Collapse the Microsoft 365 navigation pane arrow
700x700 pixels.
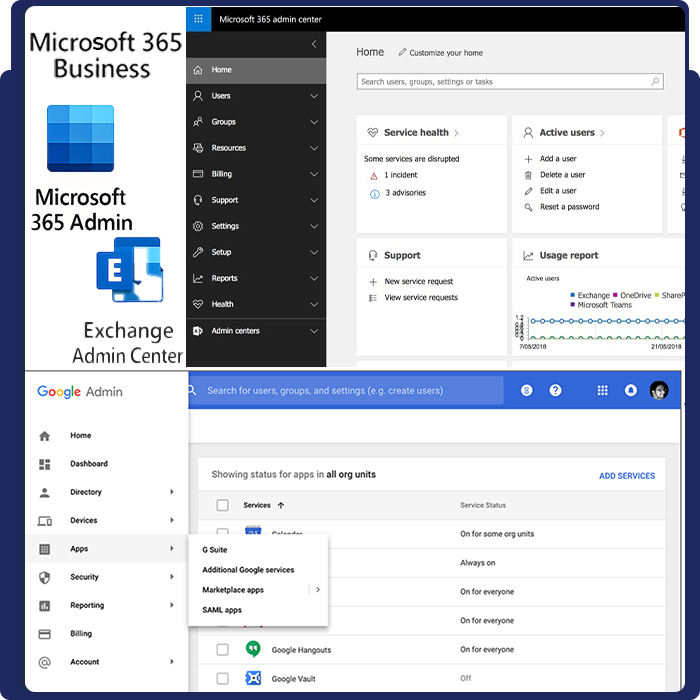tap(314, 44)
